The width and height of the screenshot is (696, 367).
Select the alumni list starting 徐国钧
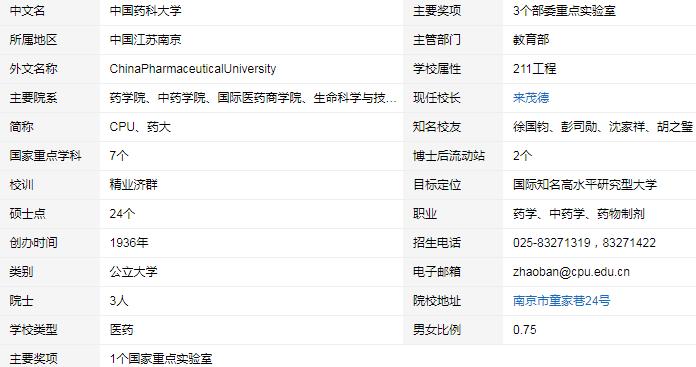click(603, 126)
